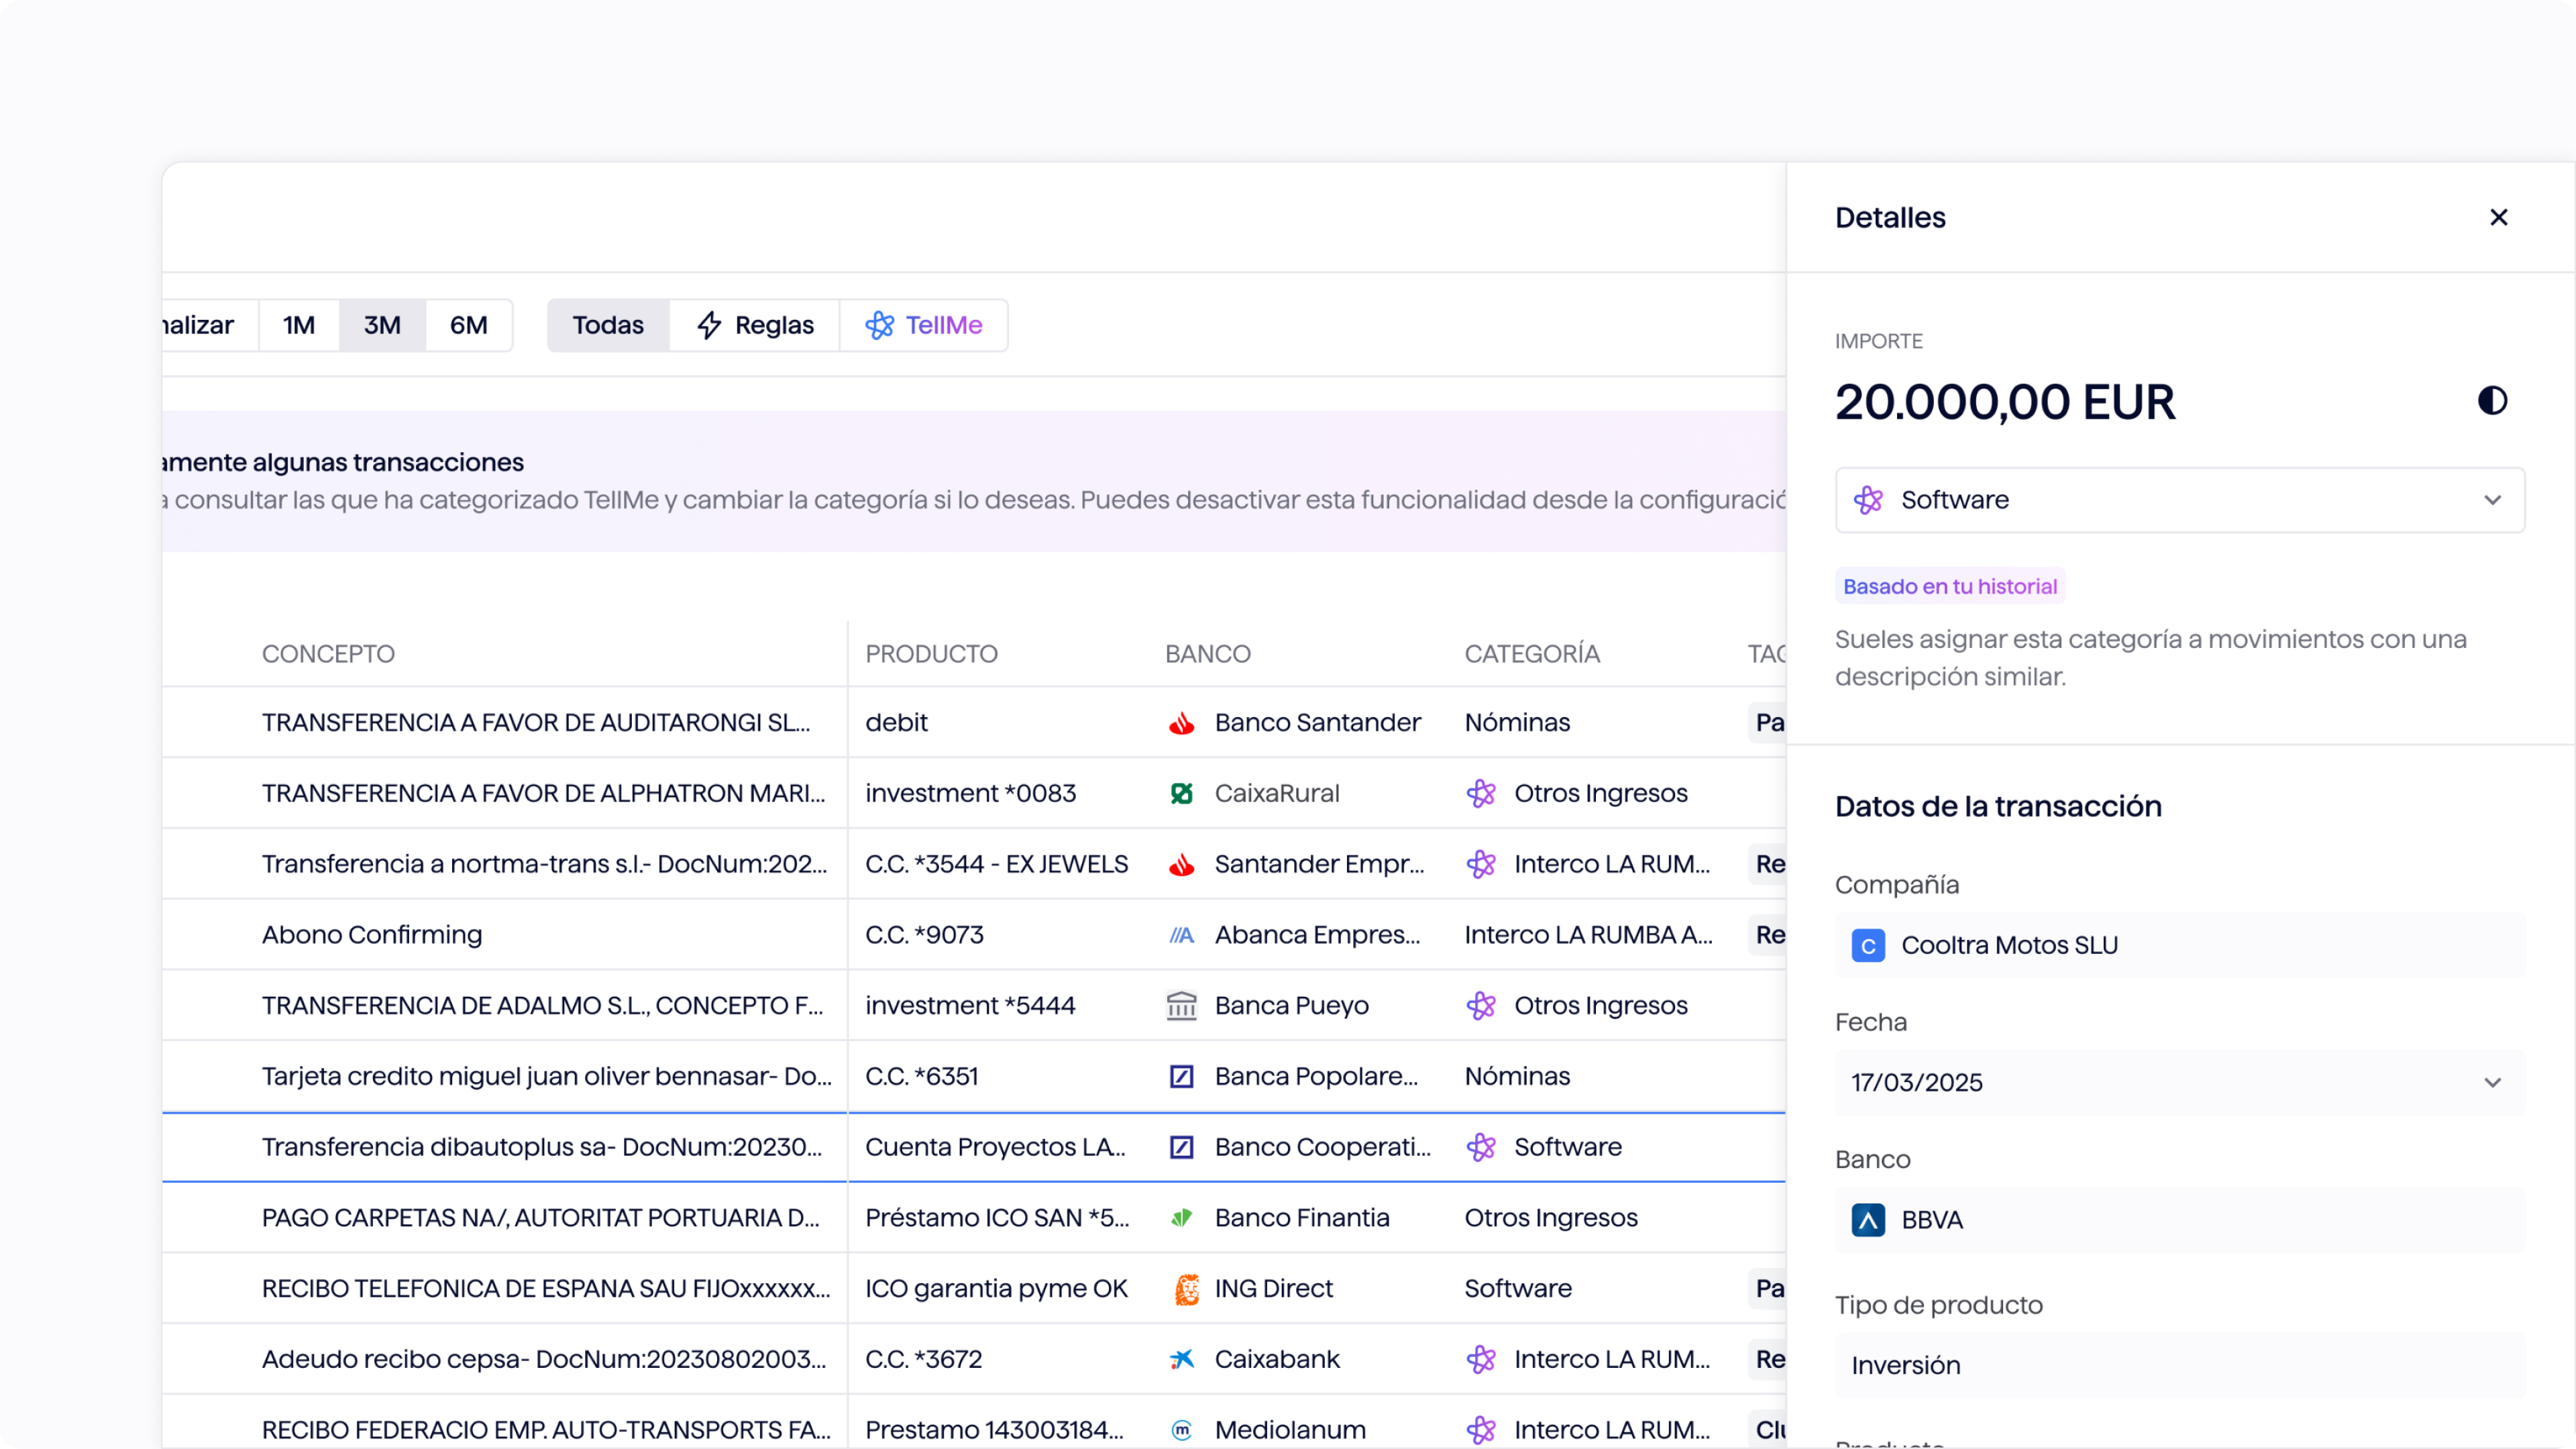Viewport: 2576px width, 1449px height.
Task: Open row TRANSFERENCIA DE ADALMO S.L.
Action: pos(974,1005)
